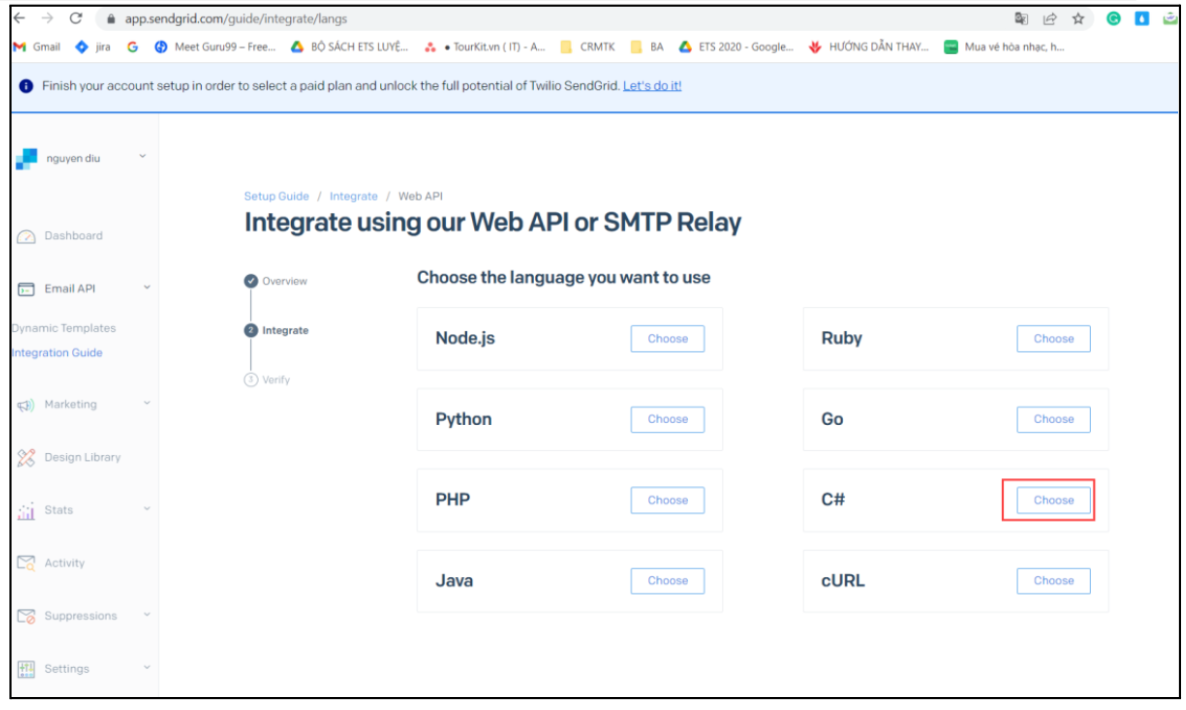Click the browser back arrow
This screenshot has height=710, width=1186.
20,18
